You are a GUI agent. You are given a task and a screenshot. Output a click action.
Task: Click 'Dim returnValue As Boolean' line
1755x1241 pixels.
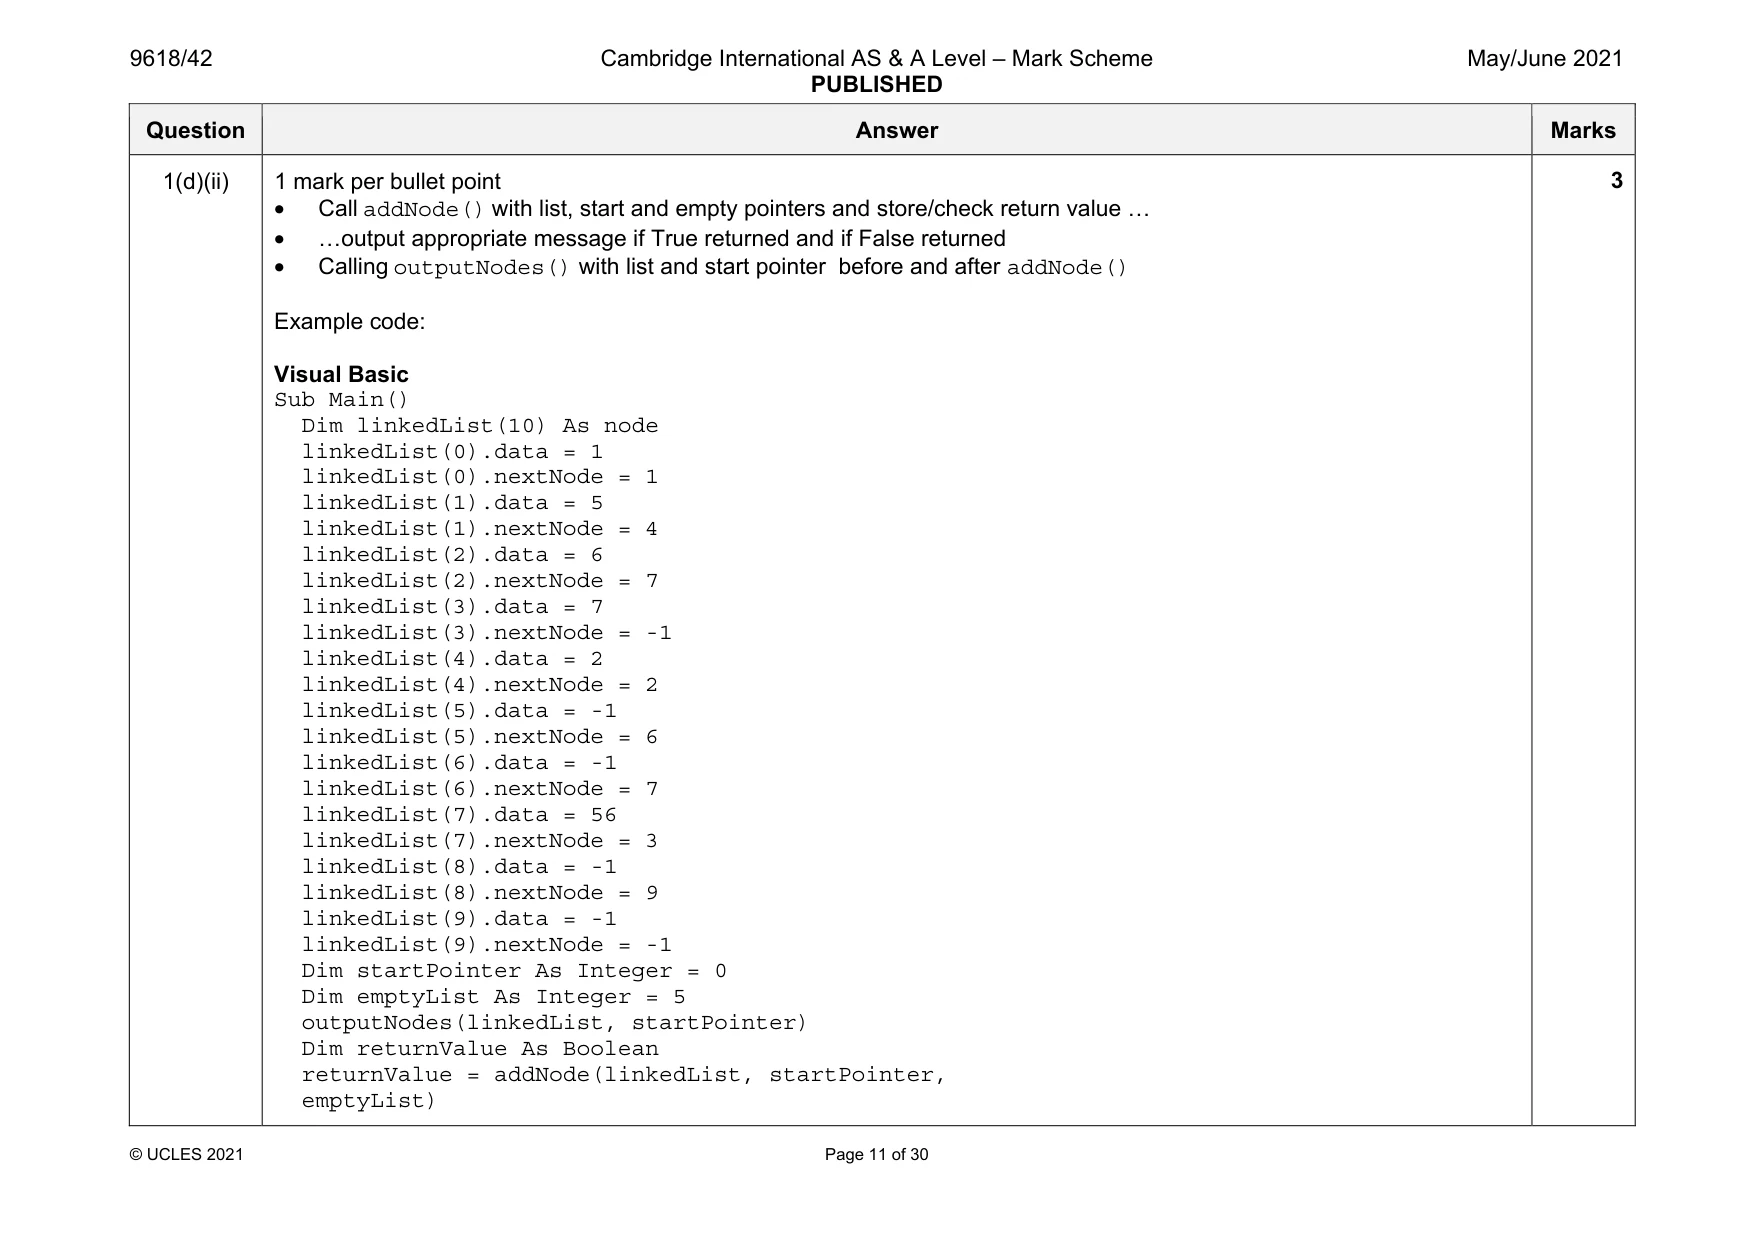click(x=480, y=1049)
